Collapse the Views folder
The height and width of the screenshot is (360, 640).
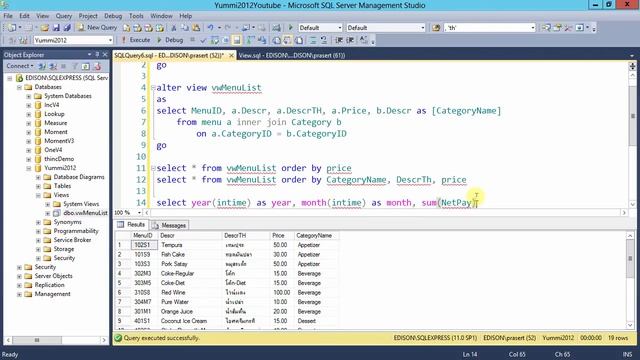pyautogui.click(x=38, y=195)
